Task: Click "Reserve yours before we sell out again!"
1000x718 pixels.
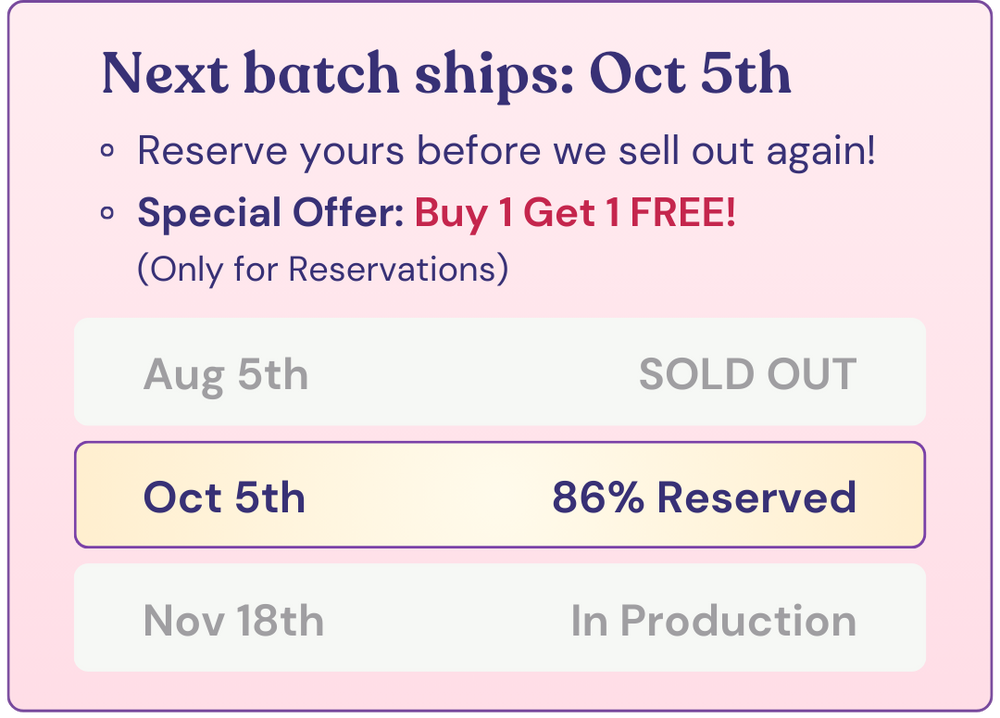Action: (506, 152)
